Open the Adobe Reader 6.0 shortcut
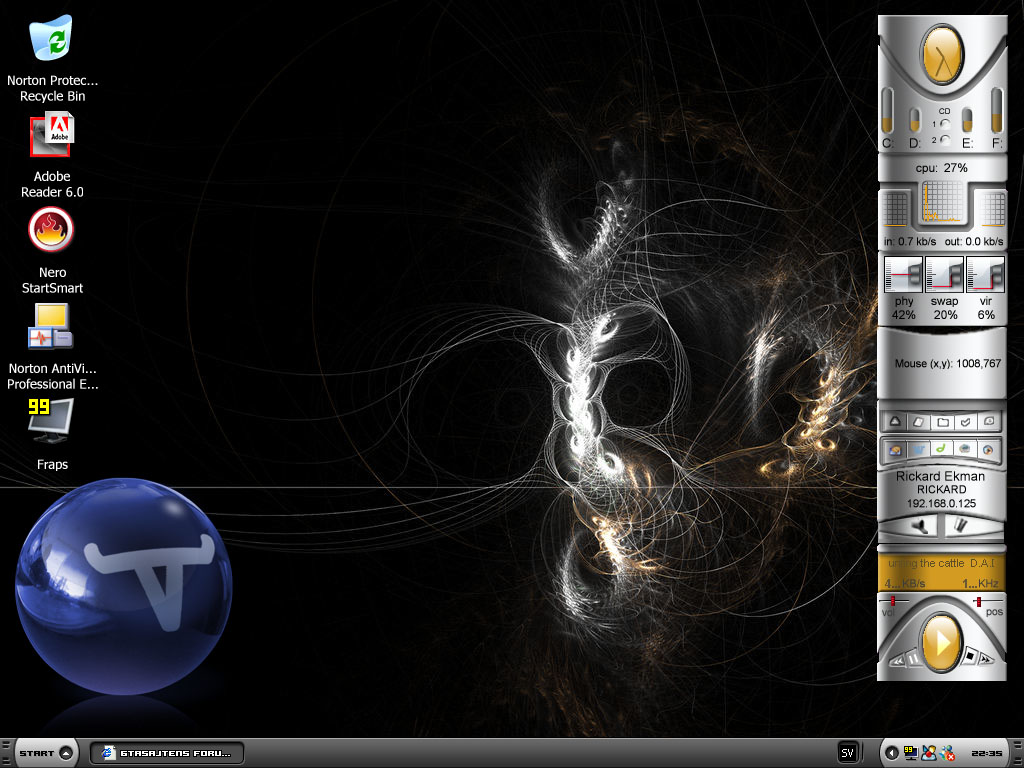This screenshot has height=768, width=1024. coord(52,137)
